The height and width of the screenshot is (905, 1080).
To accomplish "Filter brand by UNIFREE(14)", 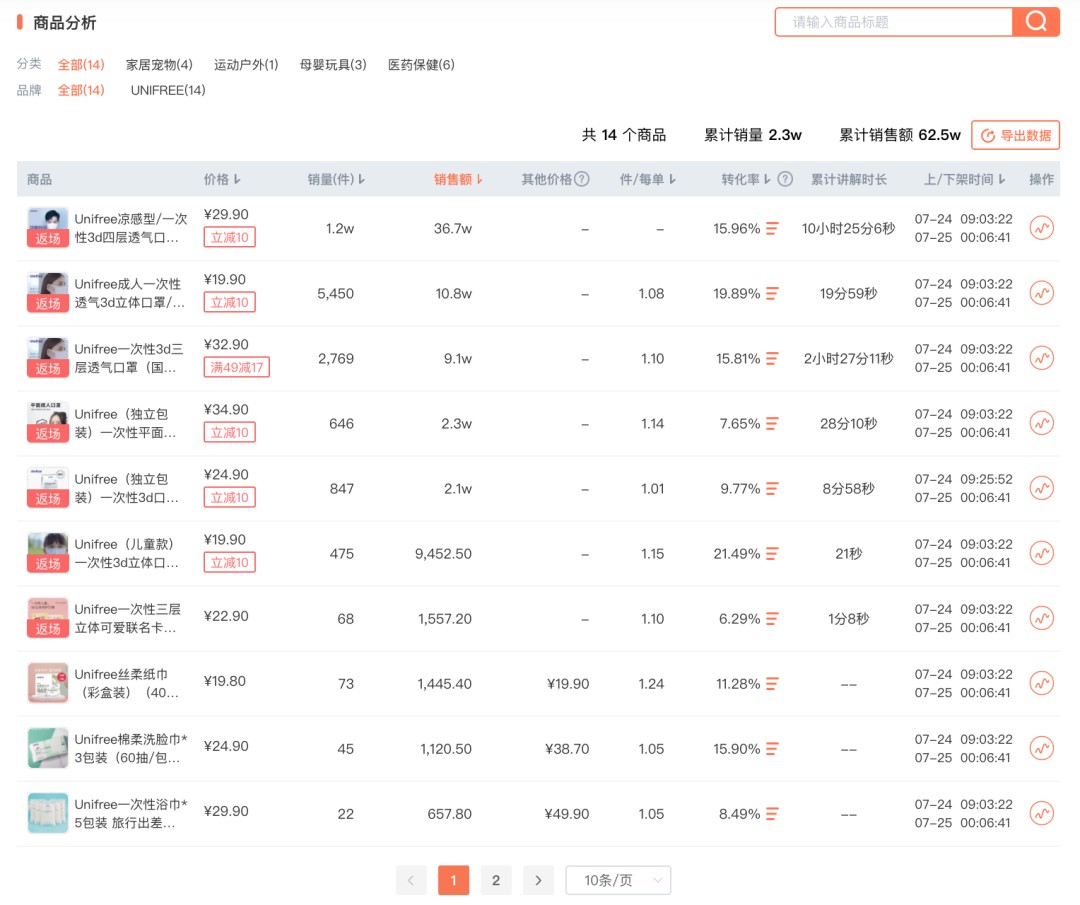I will [168, 90].
